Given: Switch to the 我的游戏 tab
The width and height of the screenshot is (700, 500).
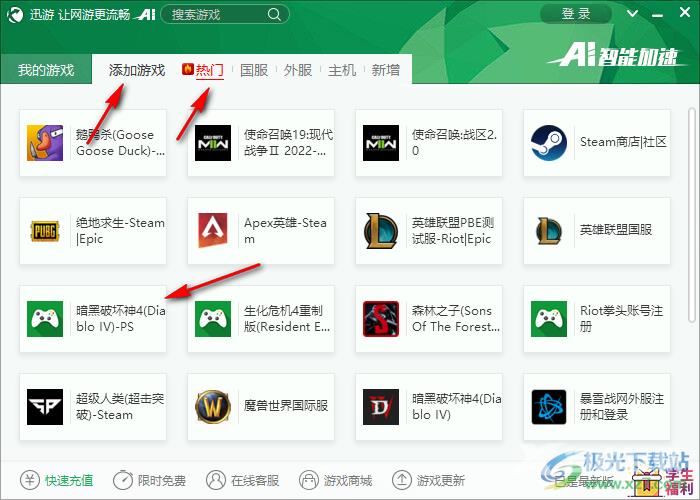Looking at the screenshot, I should point(46,69).
